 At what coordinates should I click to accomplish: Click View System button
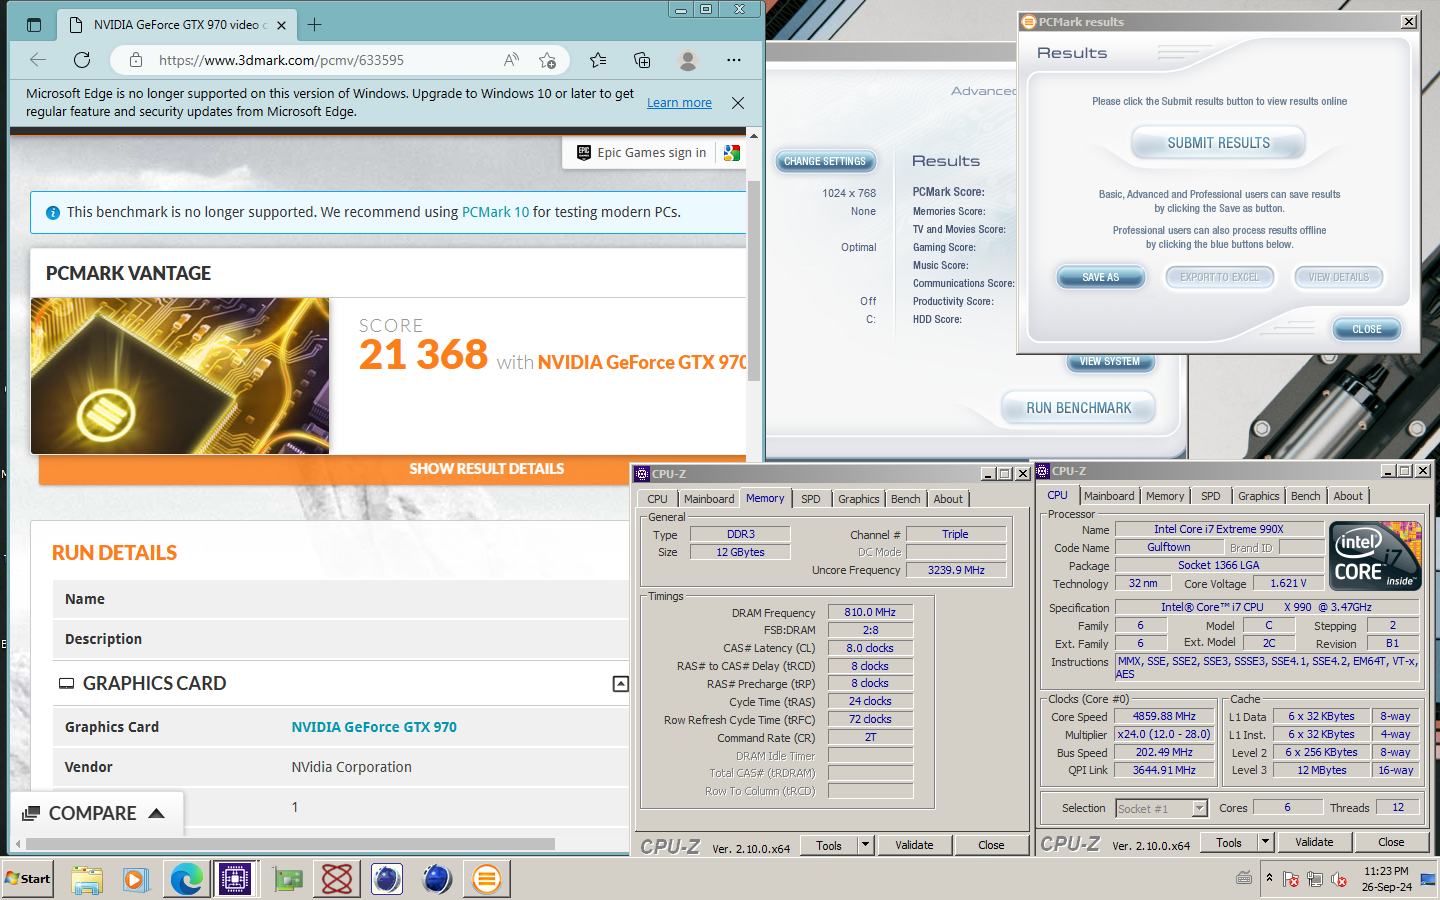click(x=1109, y=361)
